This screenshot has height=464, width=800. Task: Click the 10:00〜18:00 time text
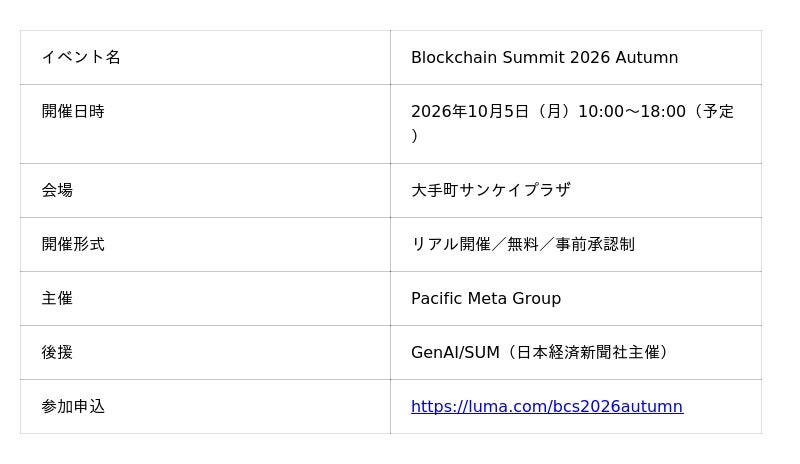632,111
